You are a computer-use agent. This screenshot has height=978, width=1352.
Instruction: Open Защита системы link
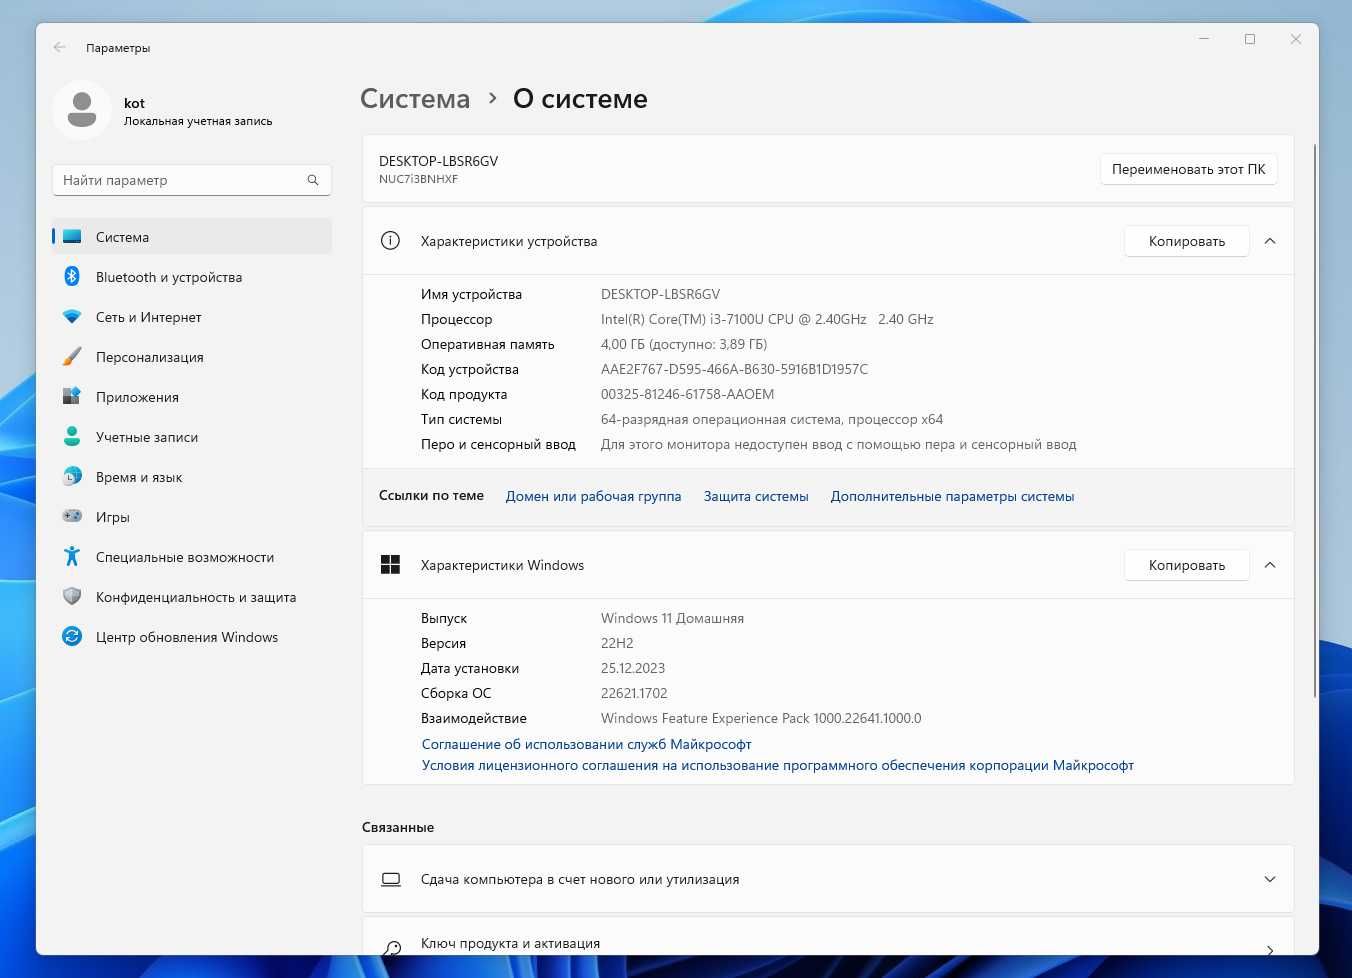pos(756,496)
